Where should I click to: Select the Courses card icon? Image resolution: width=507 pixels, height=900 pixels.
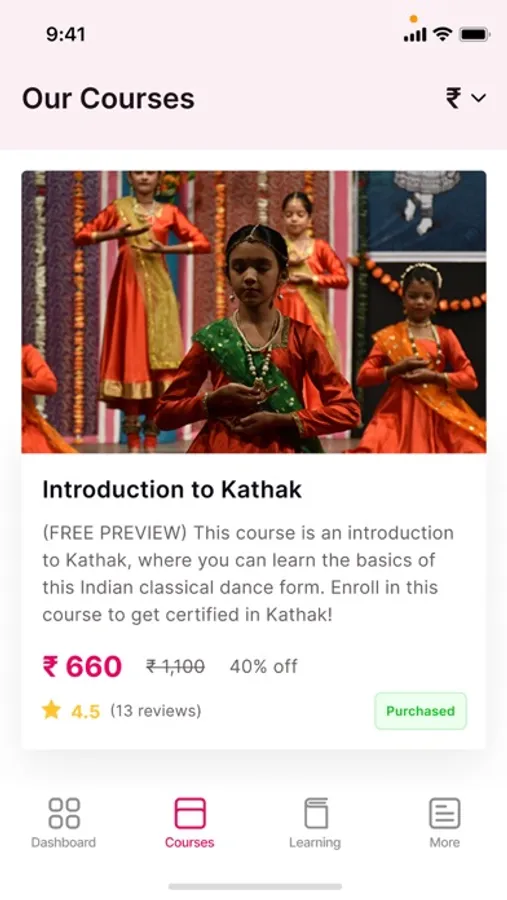[x=190, y=813]
